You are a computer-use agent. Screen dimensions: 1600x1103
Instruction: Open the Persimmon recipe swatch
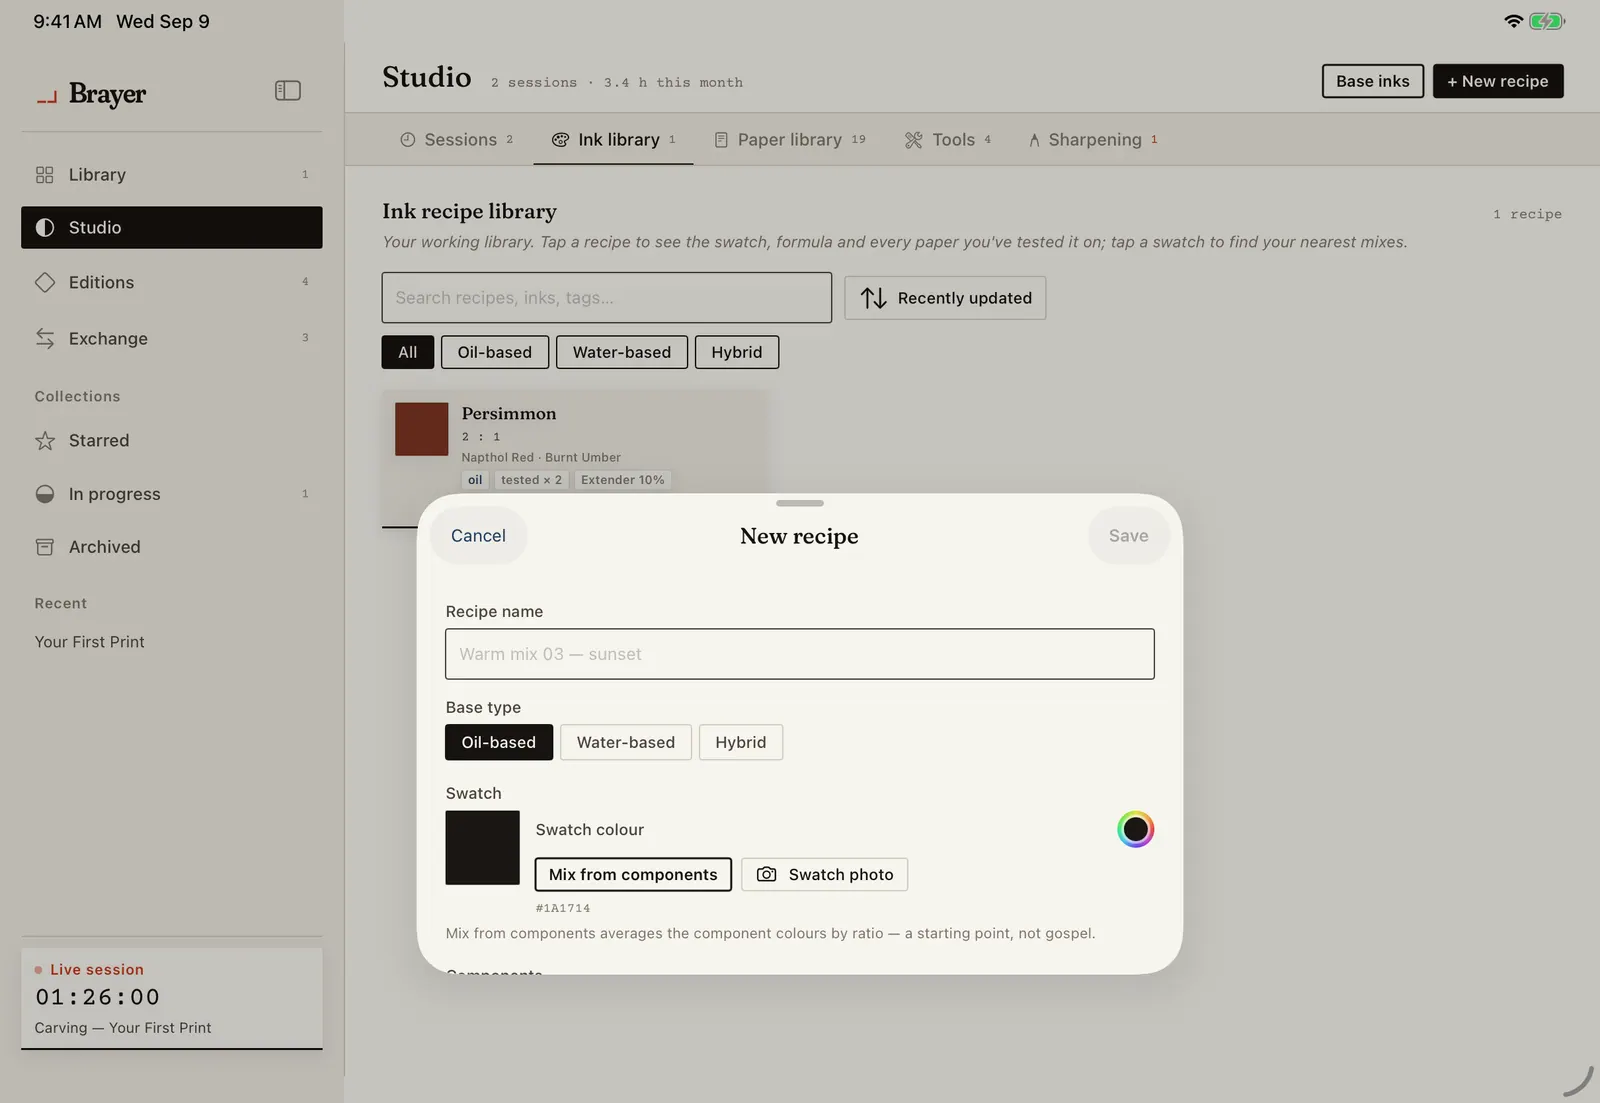click(421, 430)
